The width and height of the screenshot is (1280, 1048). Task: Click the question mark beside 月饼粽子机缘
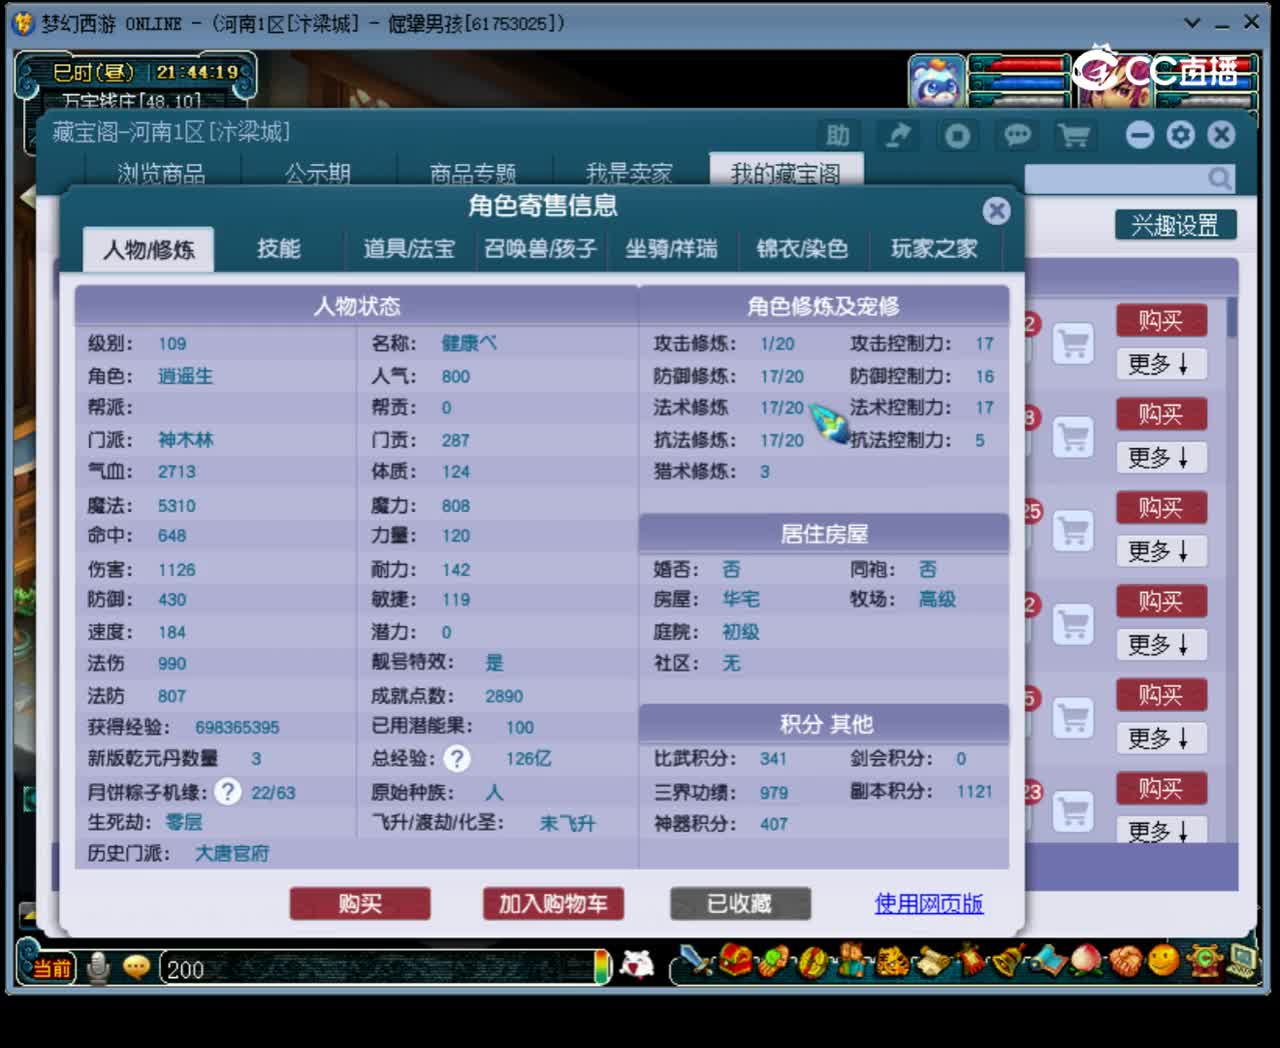pos(228,792)
